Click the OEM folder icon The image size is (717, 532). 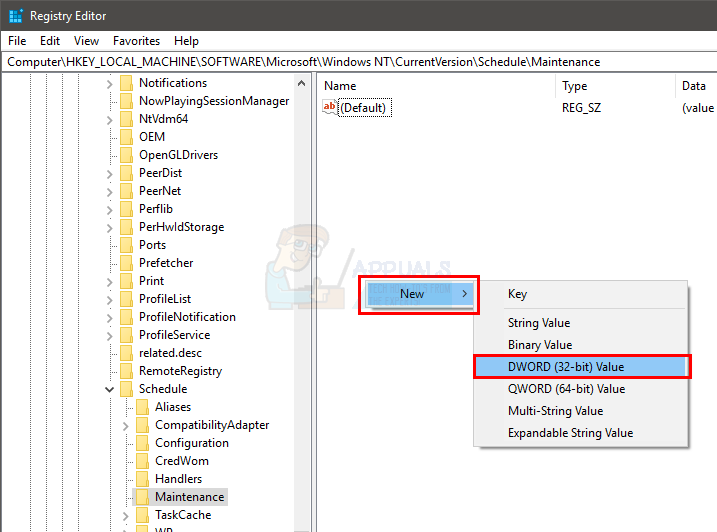(x=127, y=137)
